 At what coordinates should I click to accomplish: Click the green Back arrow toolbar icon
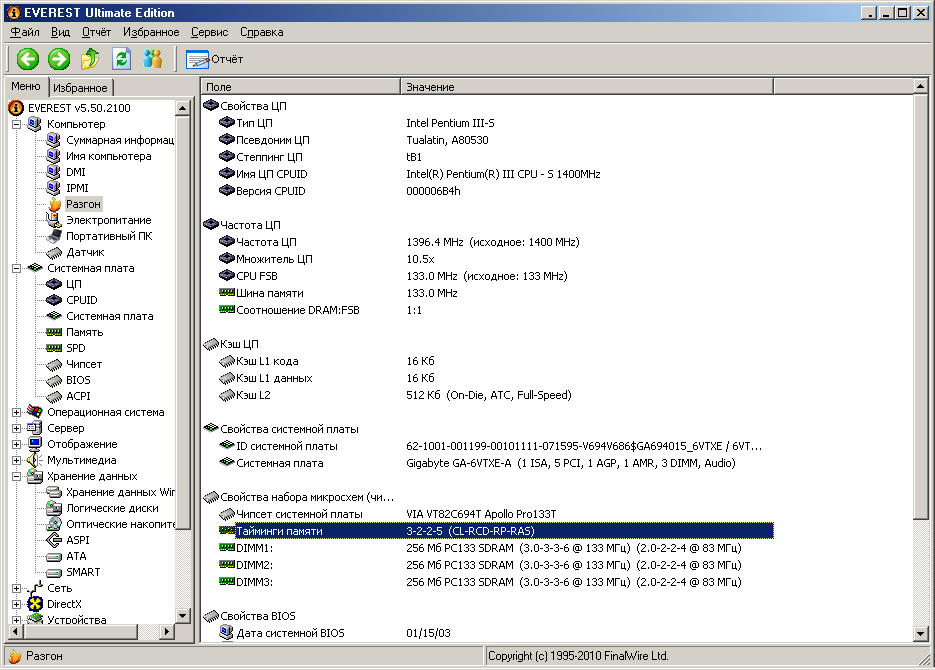pos(27,59)
